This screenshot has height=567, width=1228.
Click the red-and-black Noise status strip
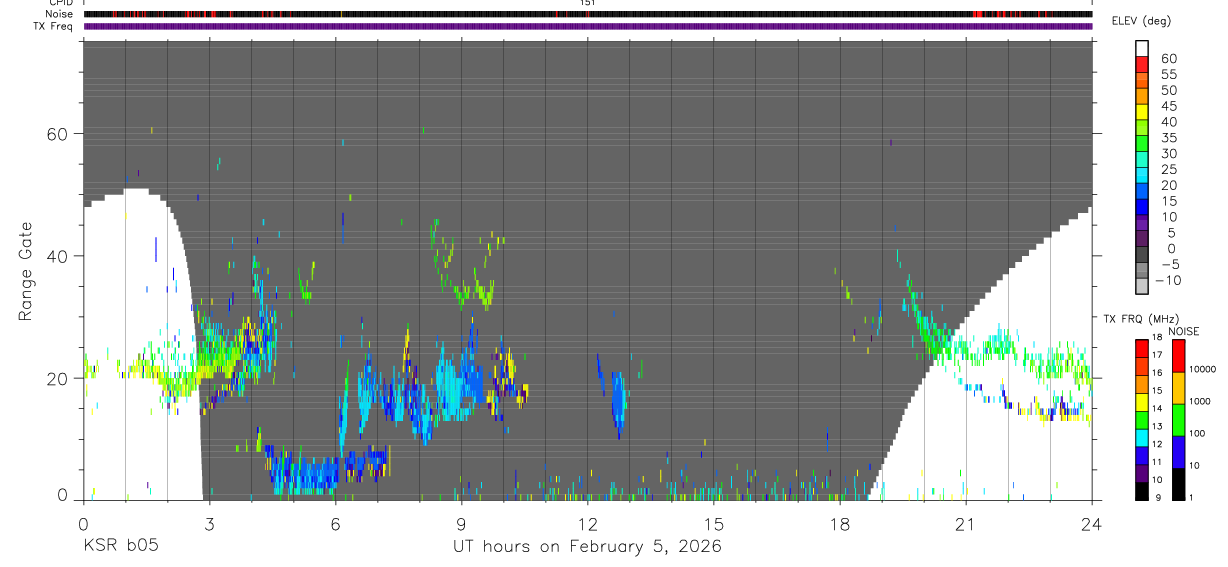pyautogui.click(x=587, y=14)
